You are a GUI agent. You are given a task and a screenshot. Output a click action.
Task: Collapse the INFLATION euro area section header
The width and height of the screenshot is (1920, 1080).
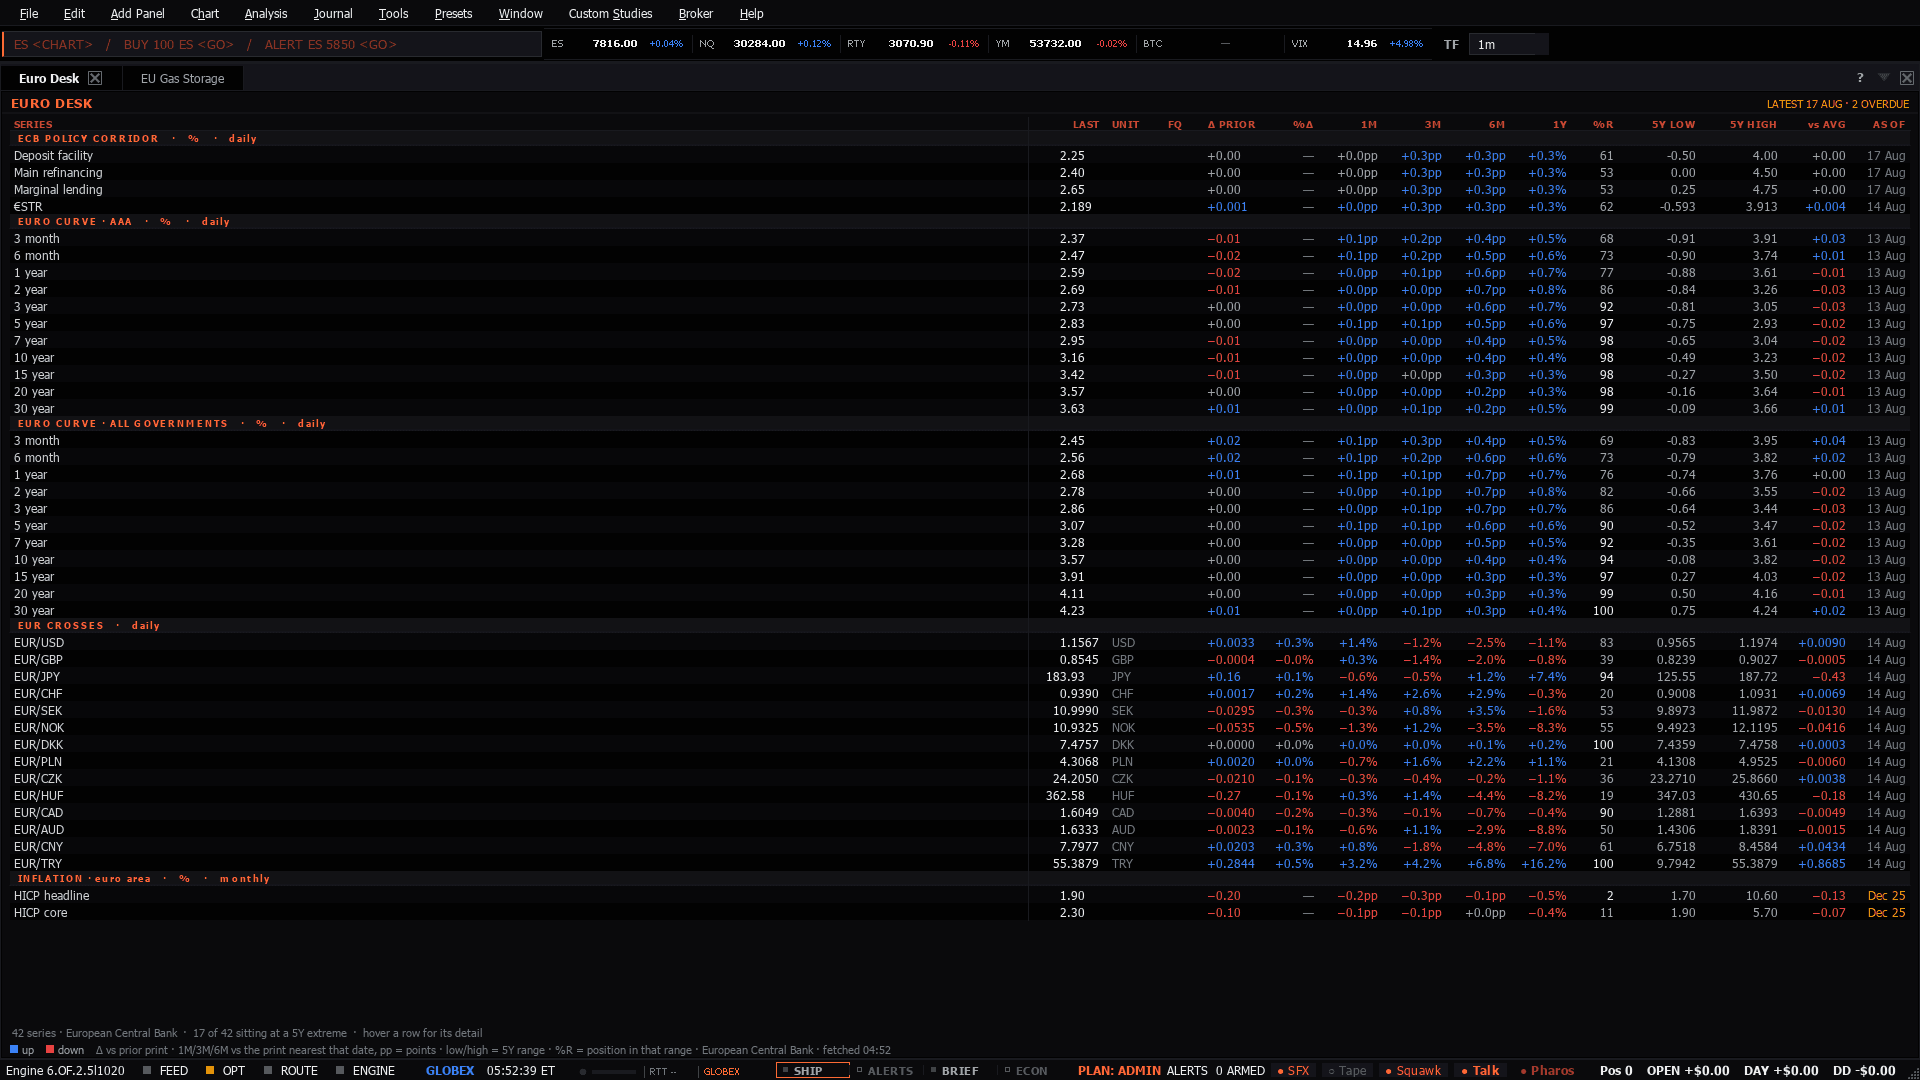960,879
